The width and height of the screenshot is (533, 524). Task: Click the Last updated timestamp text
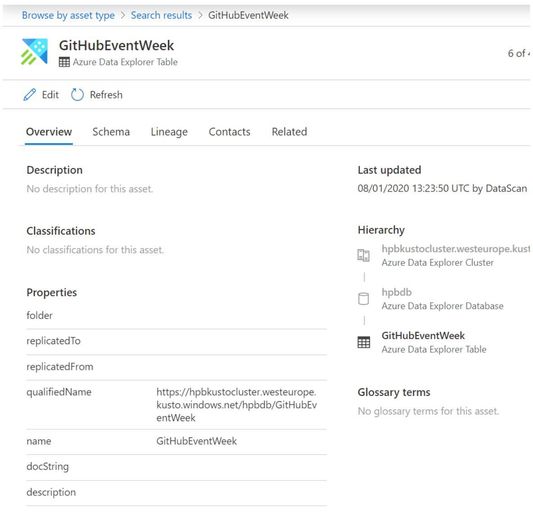coord(442,188)
